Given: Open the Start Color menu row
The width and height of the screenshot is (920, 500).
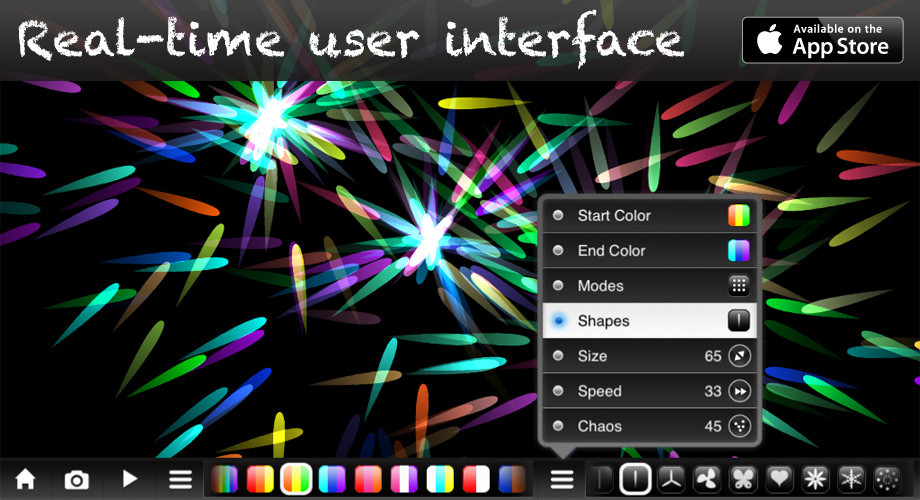Looking at the screenshot, I should click(x=650, y=215).
